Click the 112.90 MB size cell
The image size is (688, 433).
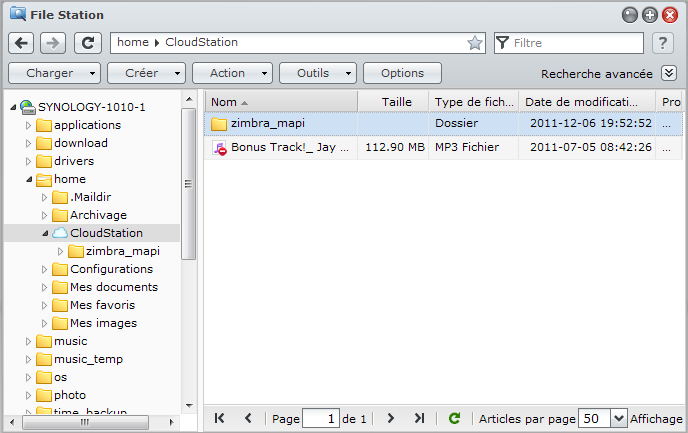[x=395, y=147]
